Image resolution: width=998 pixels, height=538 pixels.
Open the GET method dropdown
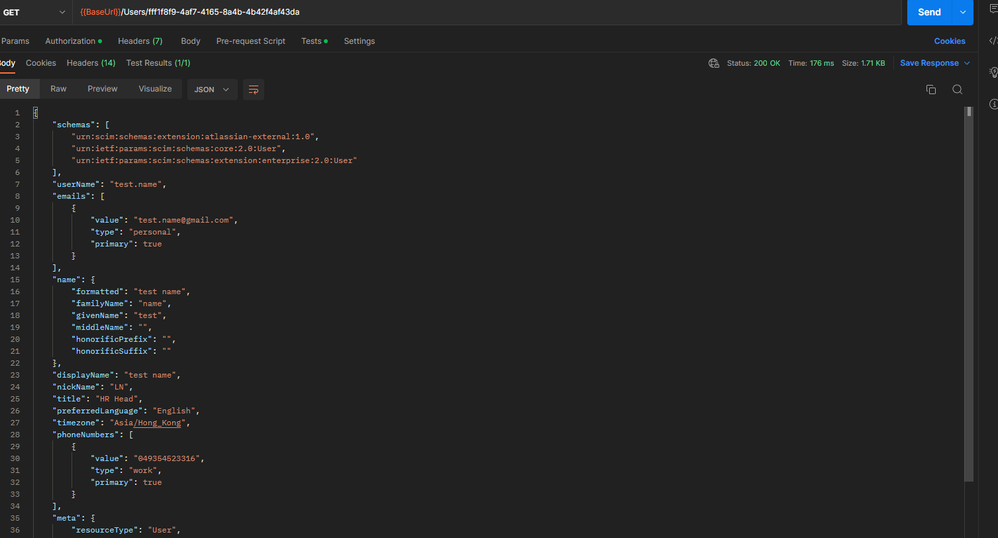click(34, 12)
